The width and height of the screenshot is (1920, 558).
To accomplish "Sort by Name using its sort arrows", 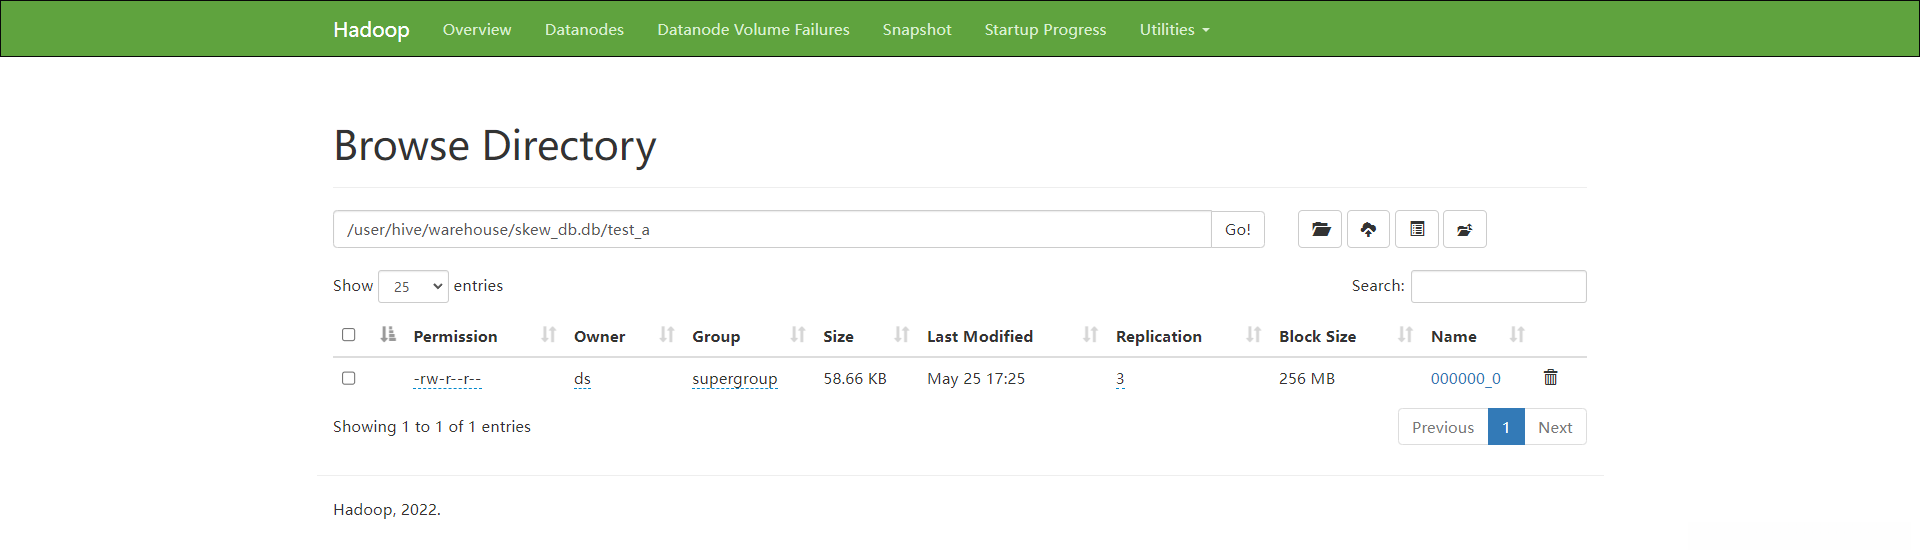I will [1517, 336].
